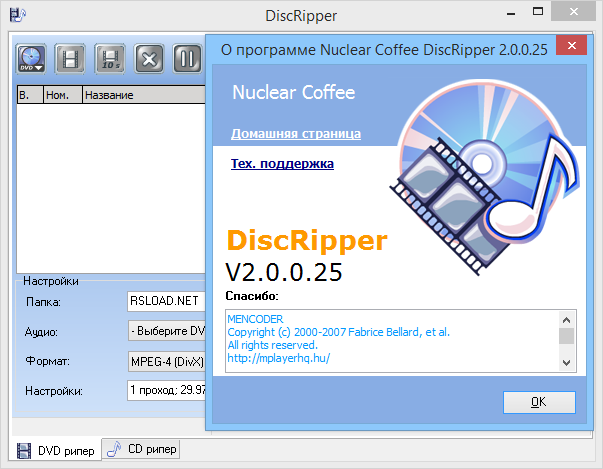Click the MENCODER credits line
603x469 pixels.
pyautogui.click(x=255, y=319)
